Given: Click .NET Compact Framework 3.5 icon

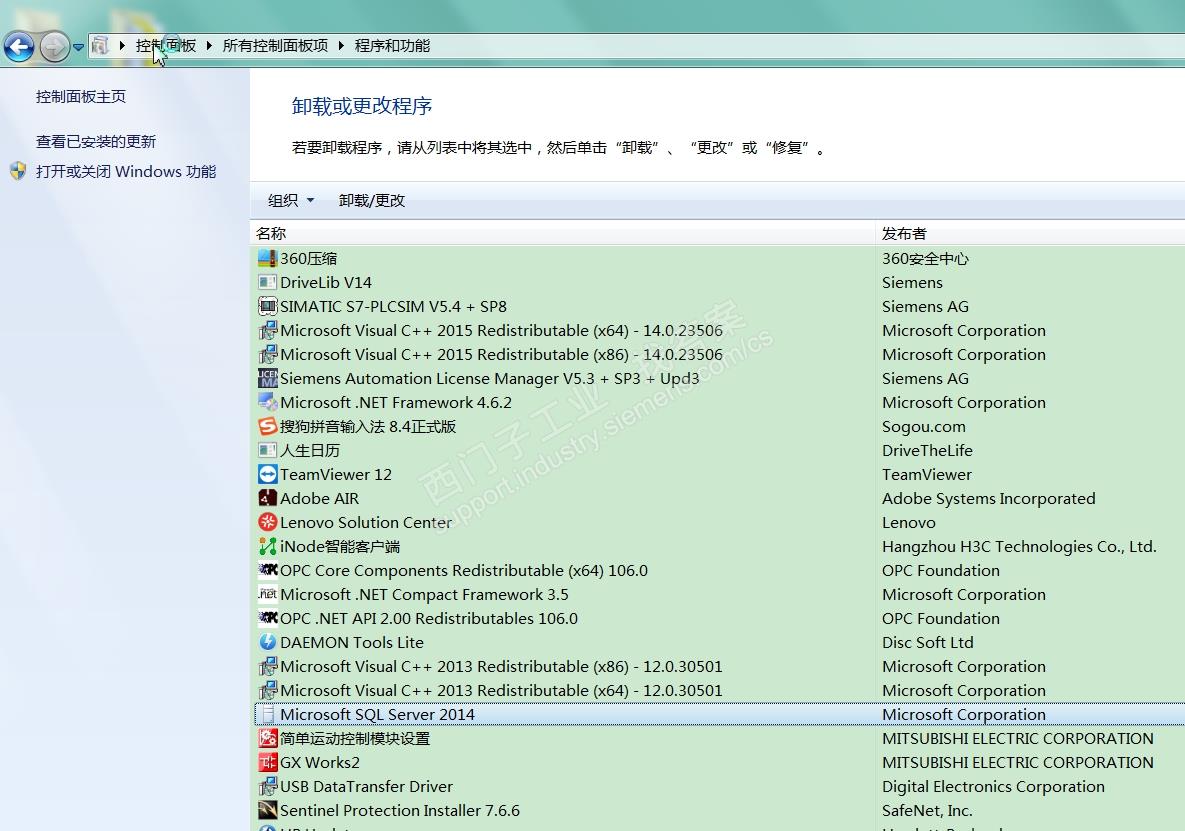Looking at the screenshot, I should click(x=268, y=595).
